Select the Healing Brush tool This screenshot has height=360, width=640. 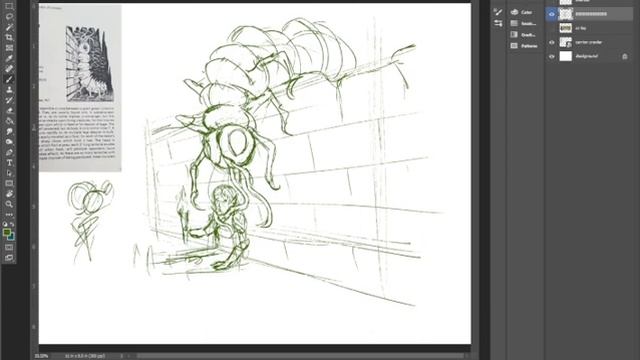tap(9, 69)
